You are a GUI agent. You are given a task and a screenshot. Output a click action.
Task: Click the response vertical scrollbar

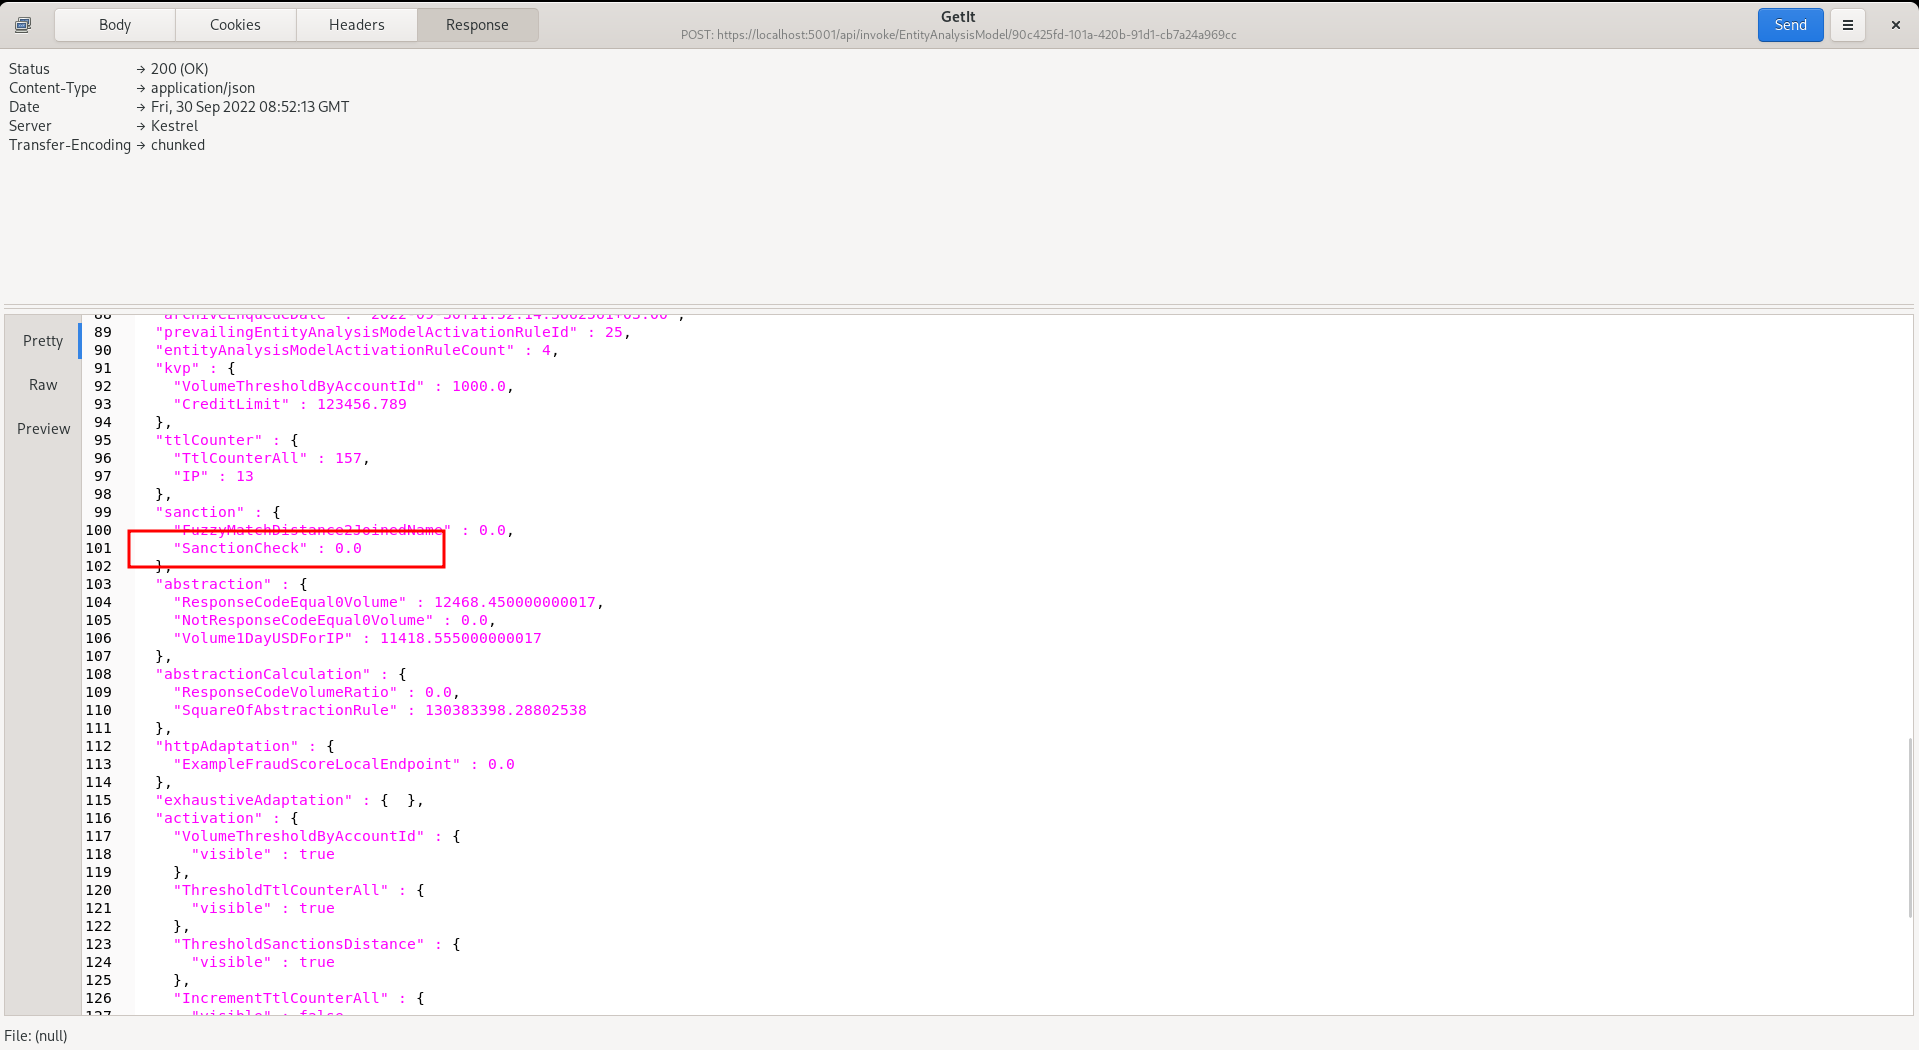pyautogui.click(x=1909, y=828)
